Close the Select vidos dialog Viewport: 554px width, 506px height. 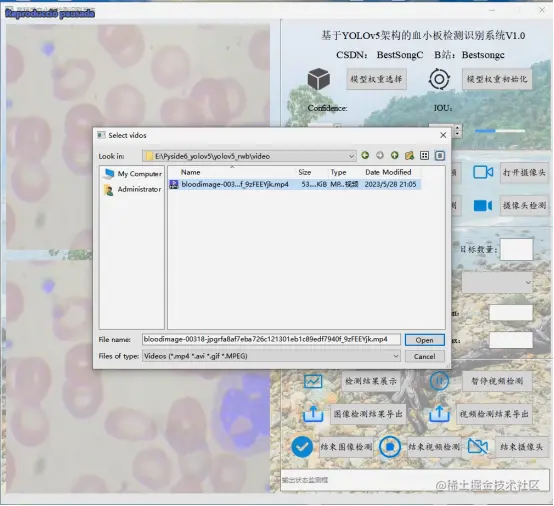[443, 135]
